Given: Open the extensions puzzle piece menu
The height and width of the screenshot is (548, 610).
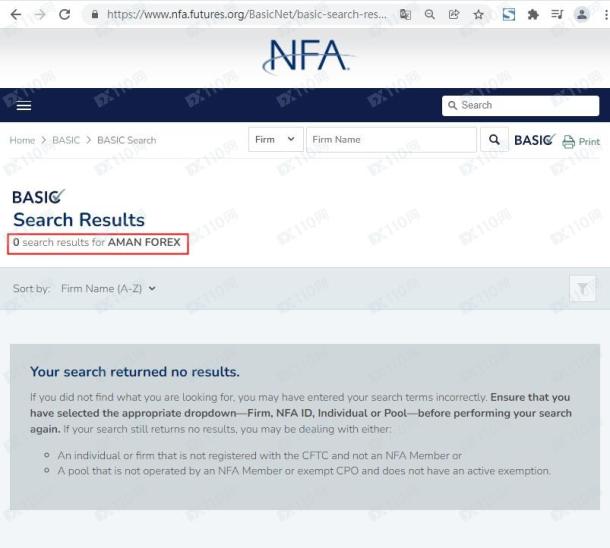Looking at the screenshot, I should [x=533, y=15].
